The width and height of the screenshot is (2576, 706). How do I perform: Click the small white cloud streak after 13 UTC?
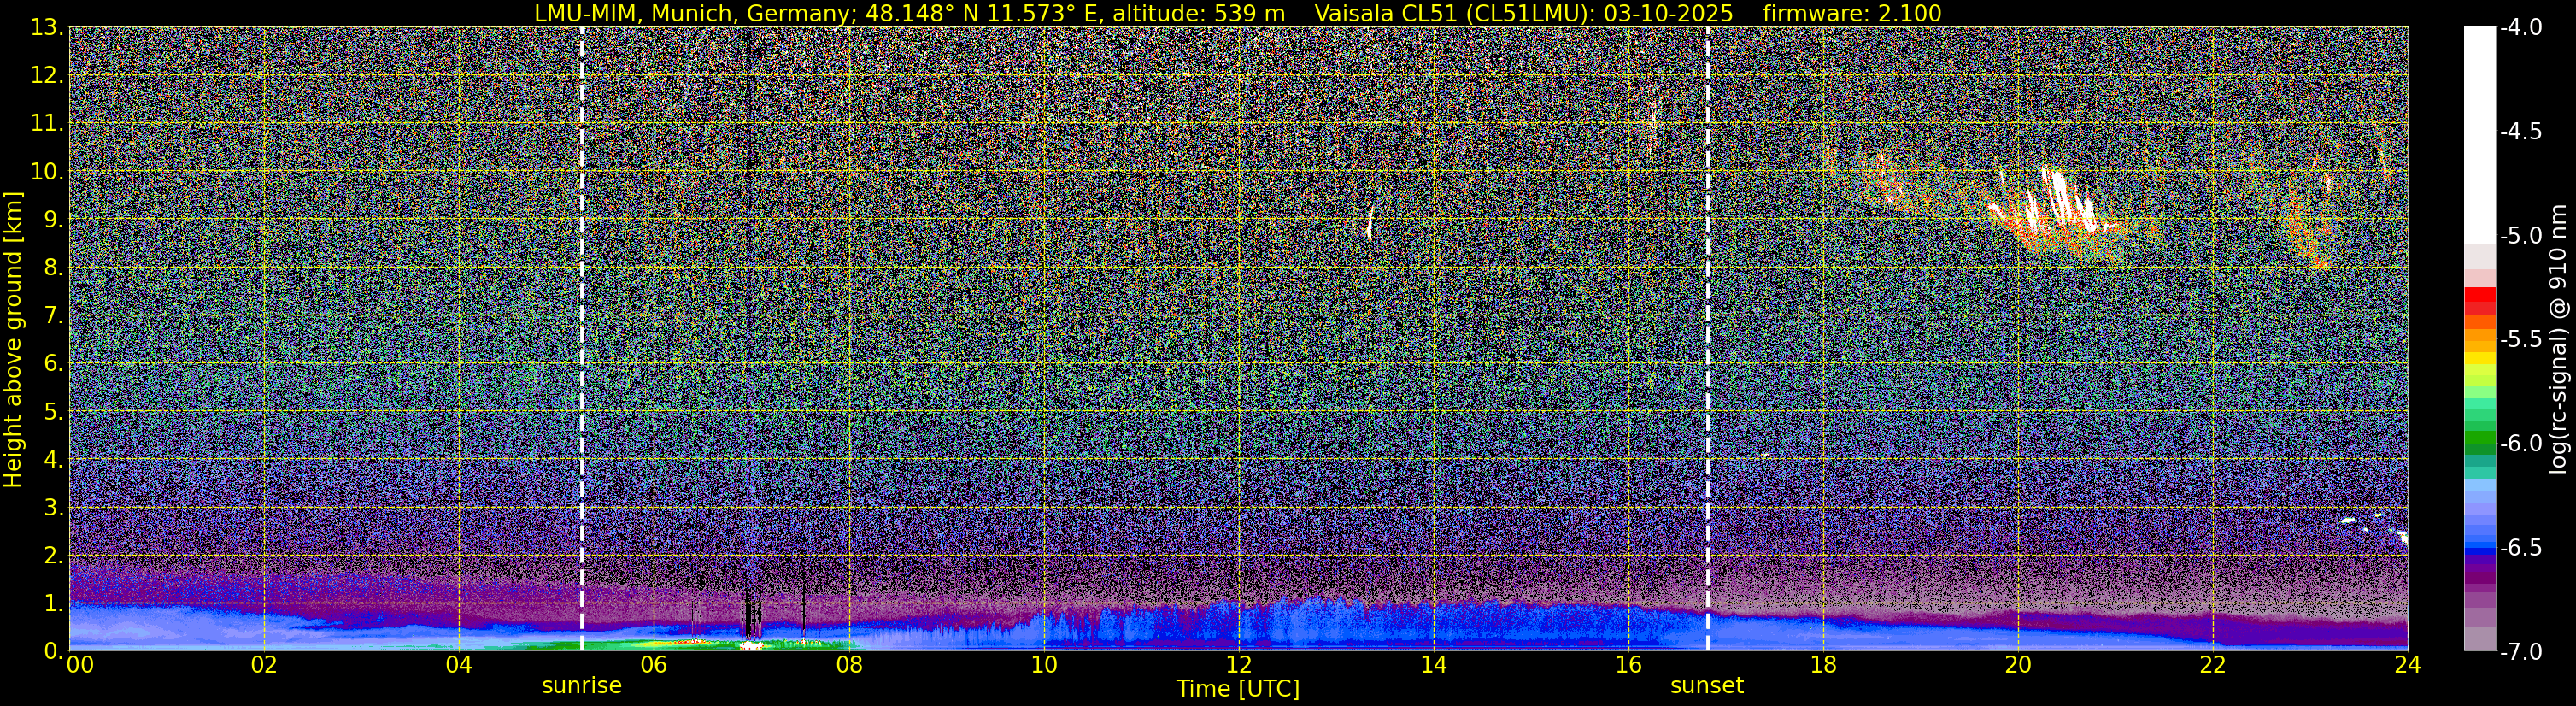point(1370,222)
